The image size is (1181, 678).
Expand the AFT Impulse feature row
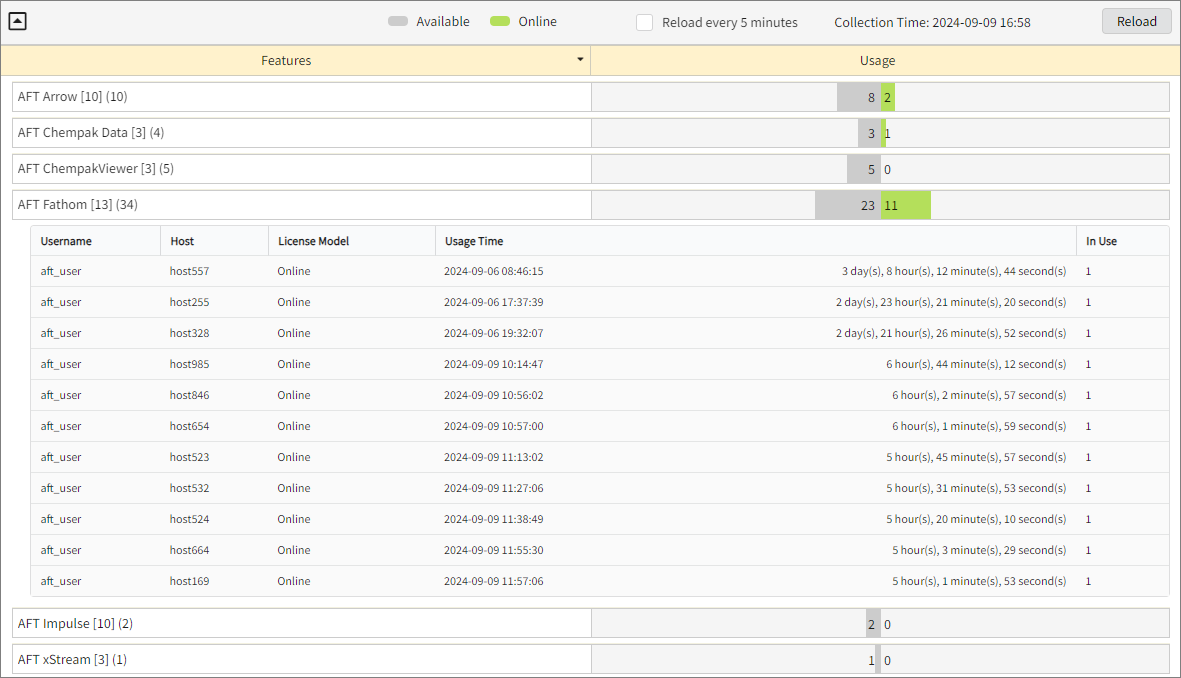pyautogui.click(x=300, y=623)
